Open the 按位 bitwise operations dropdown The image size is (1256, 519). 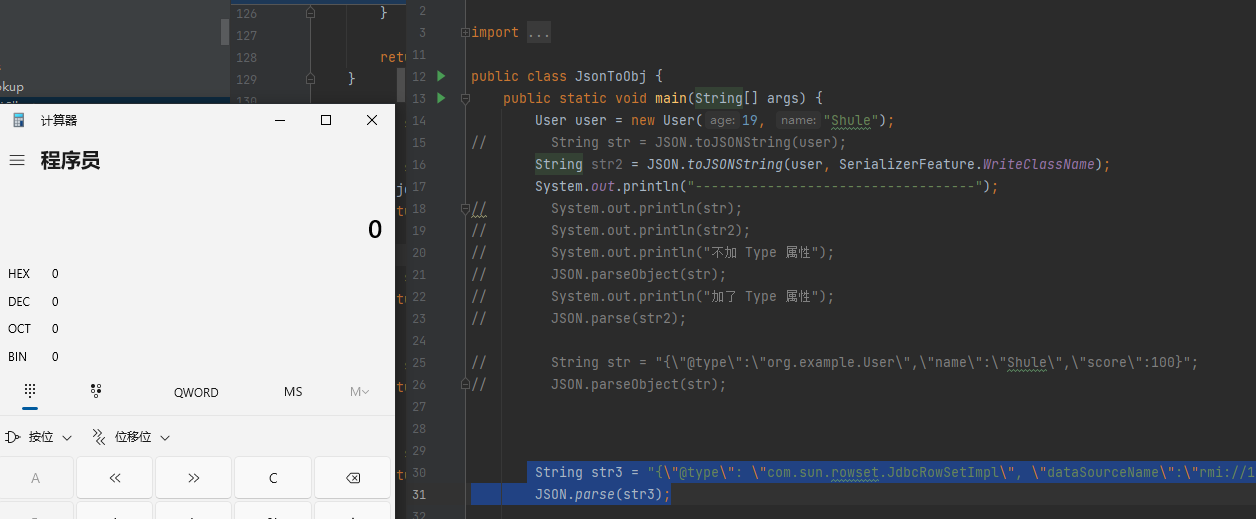(39, 437)
